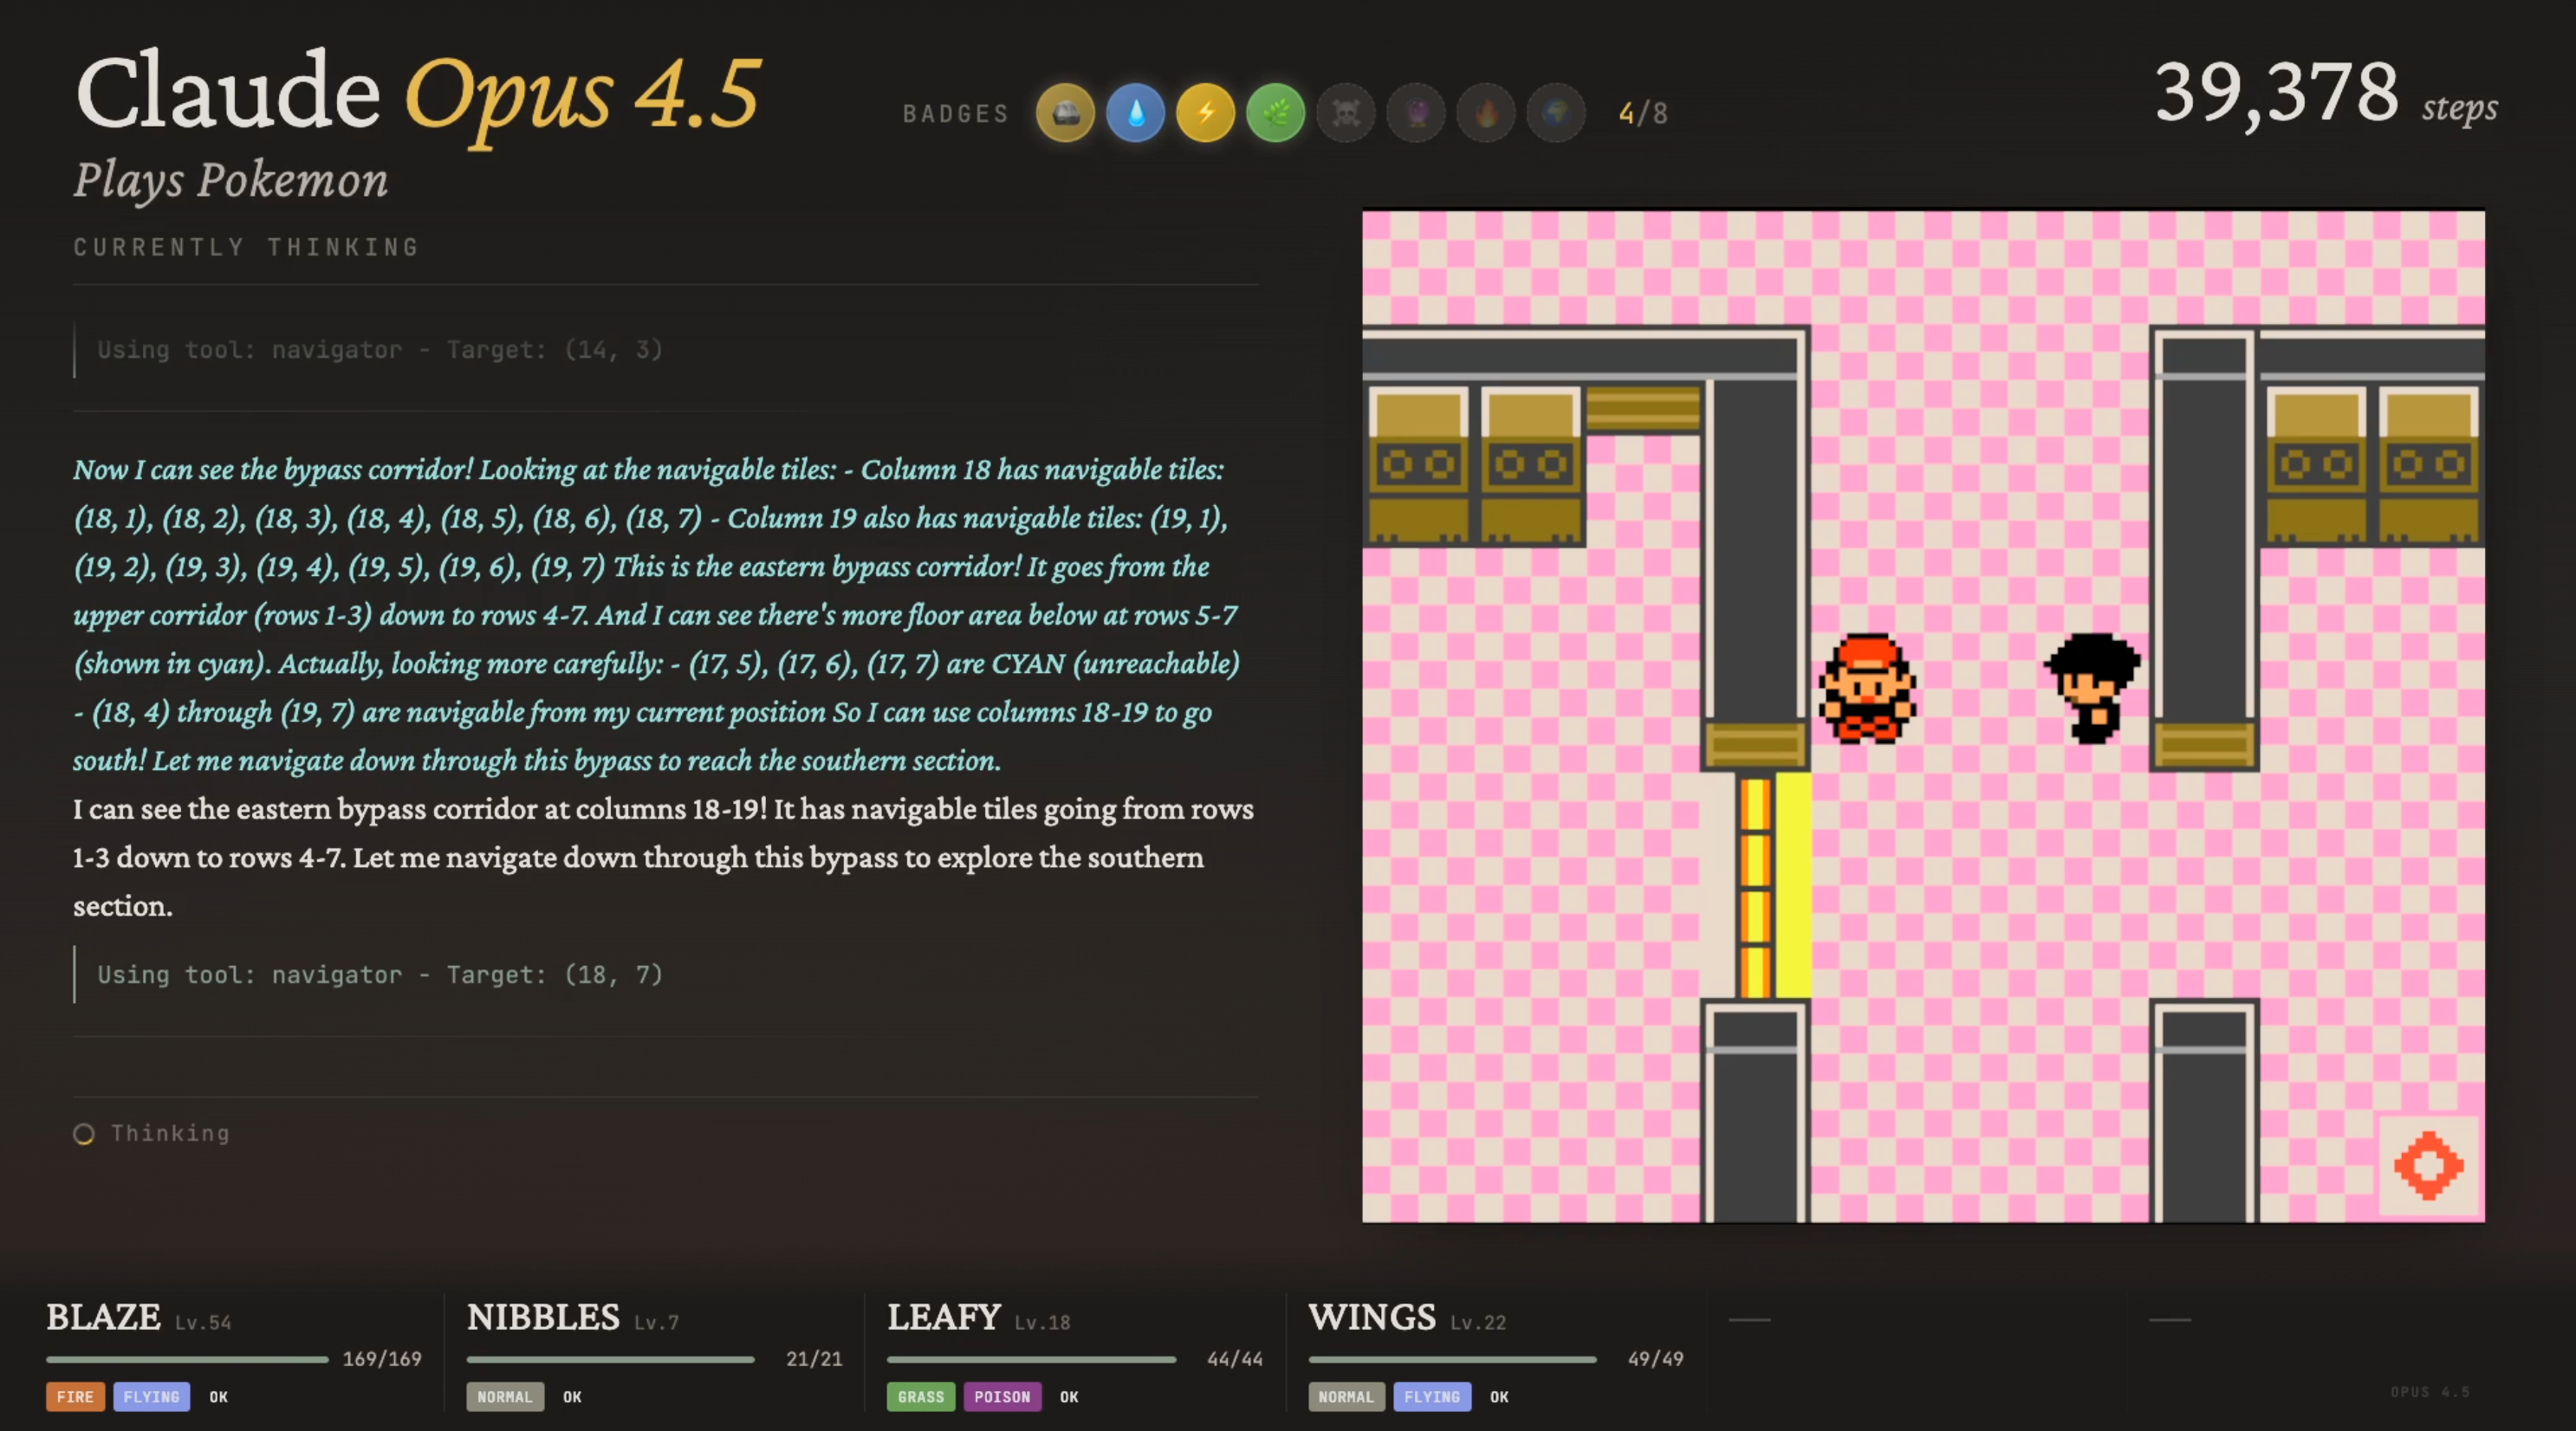Click the water drop Cascade badge

[x=1135, y=113]
